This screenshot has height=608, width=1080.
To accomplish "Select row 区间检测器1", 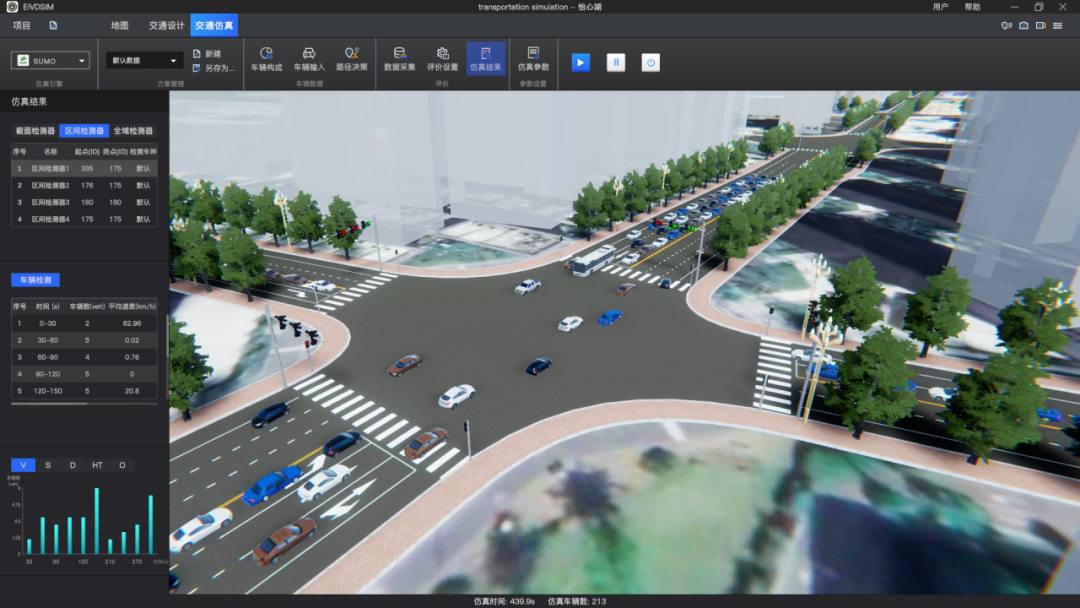I will (84, 168).
